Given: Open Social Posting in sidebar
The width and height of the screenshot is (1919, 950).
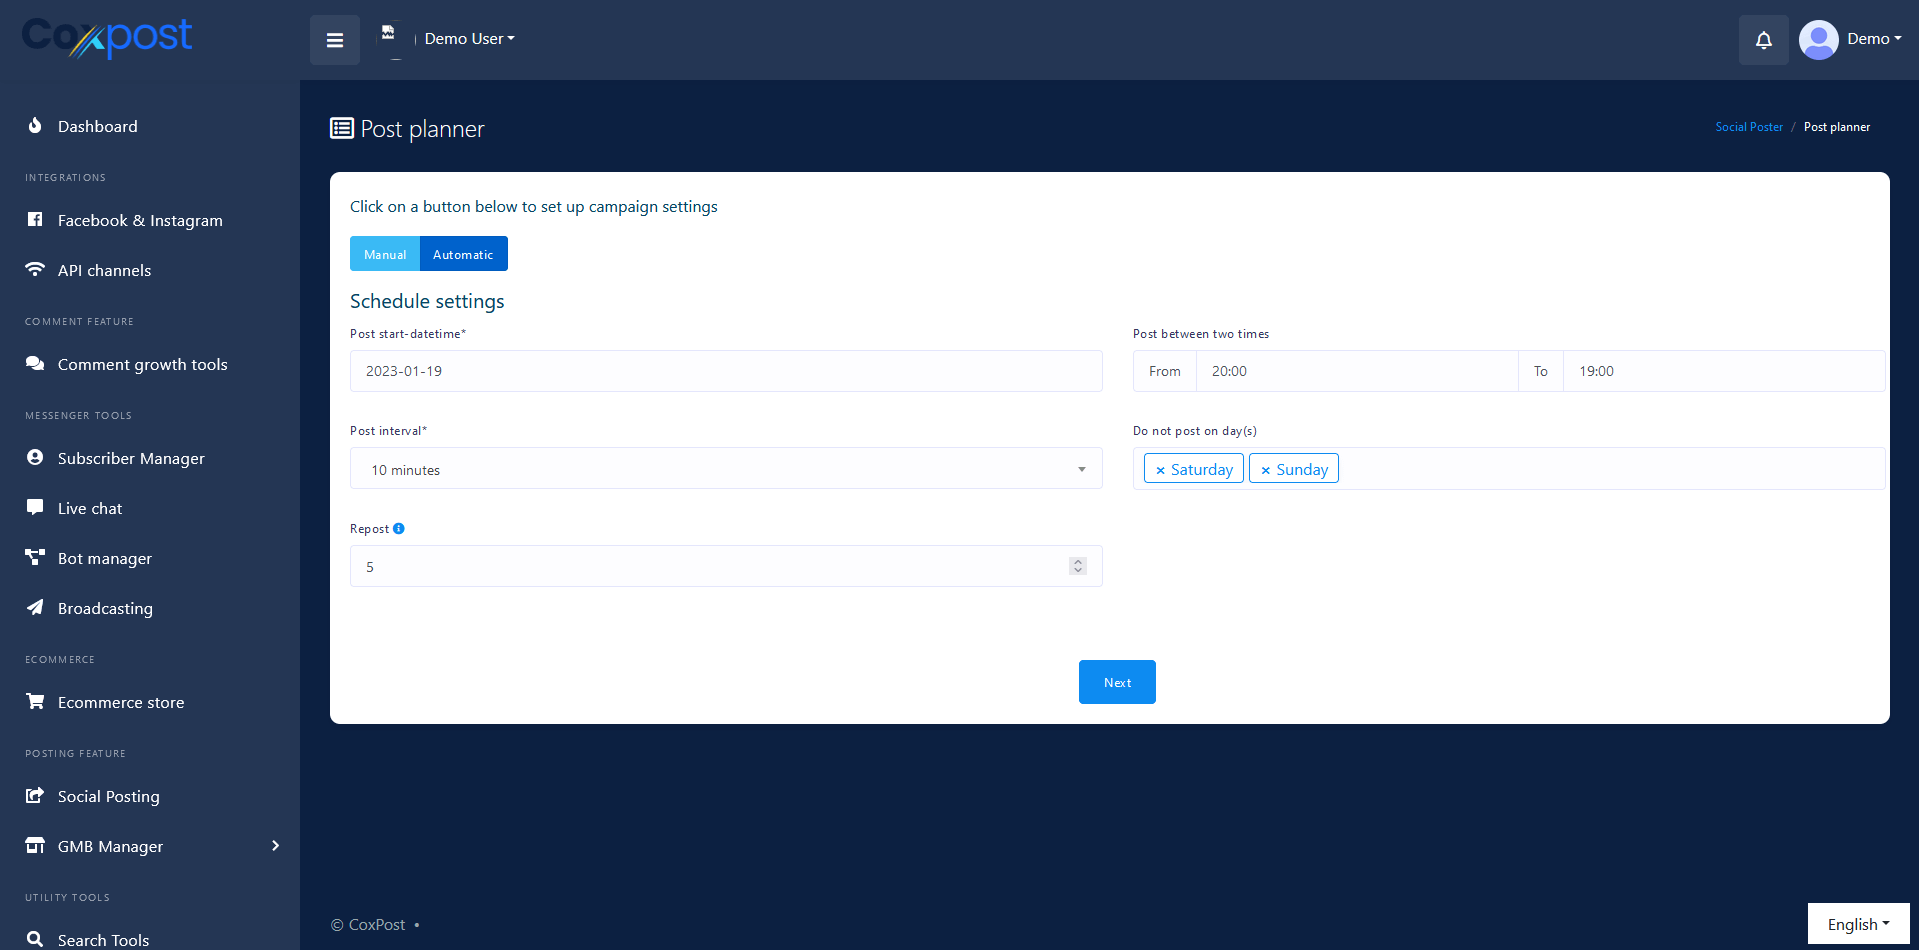Looking at the screenshot, I should [x=108, y=796].
